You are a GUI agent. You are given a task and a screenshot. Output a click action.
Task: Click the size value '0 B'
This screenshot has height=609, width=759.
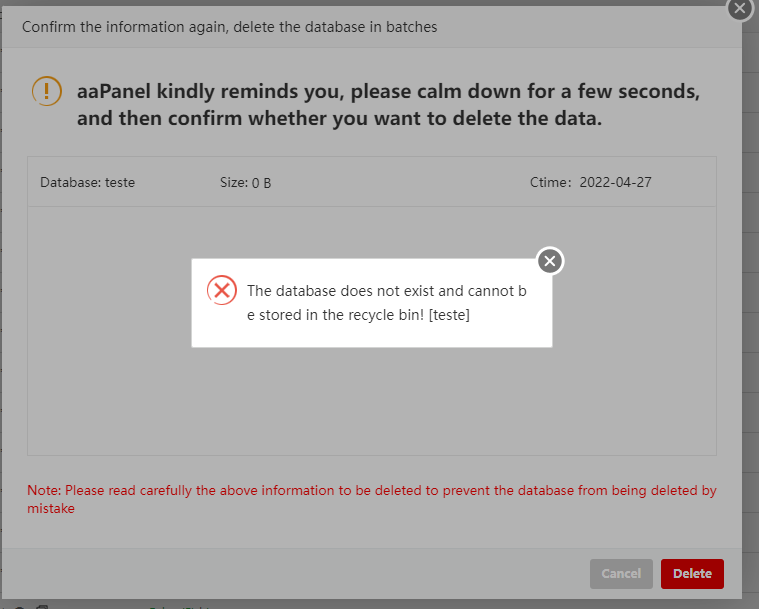(262, 183)
